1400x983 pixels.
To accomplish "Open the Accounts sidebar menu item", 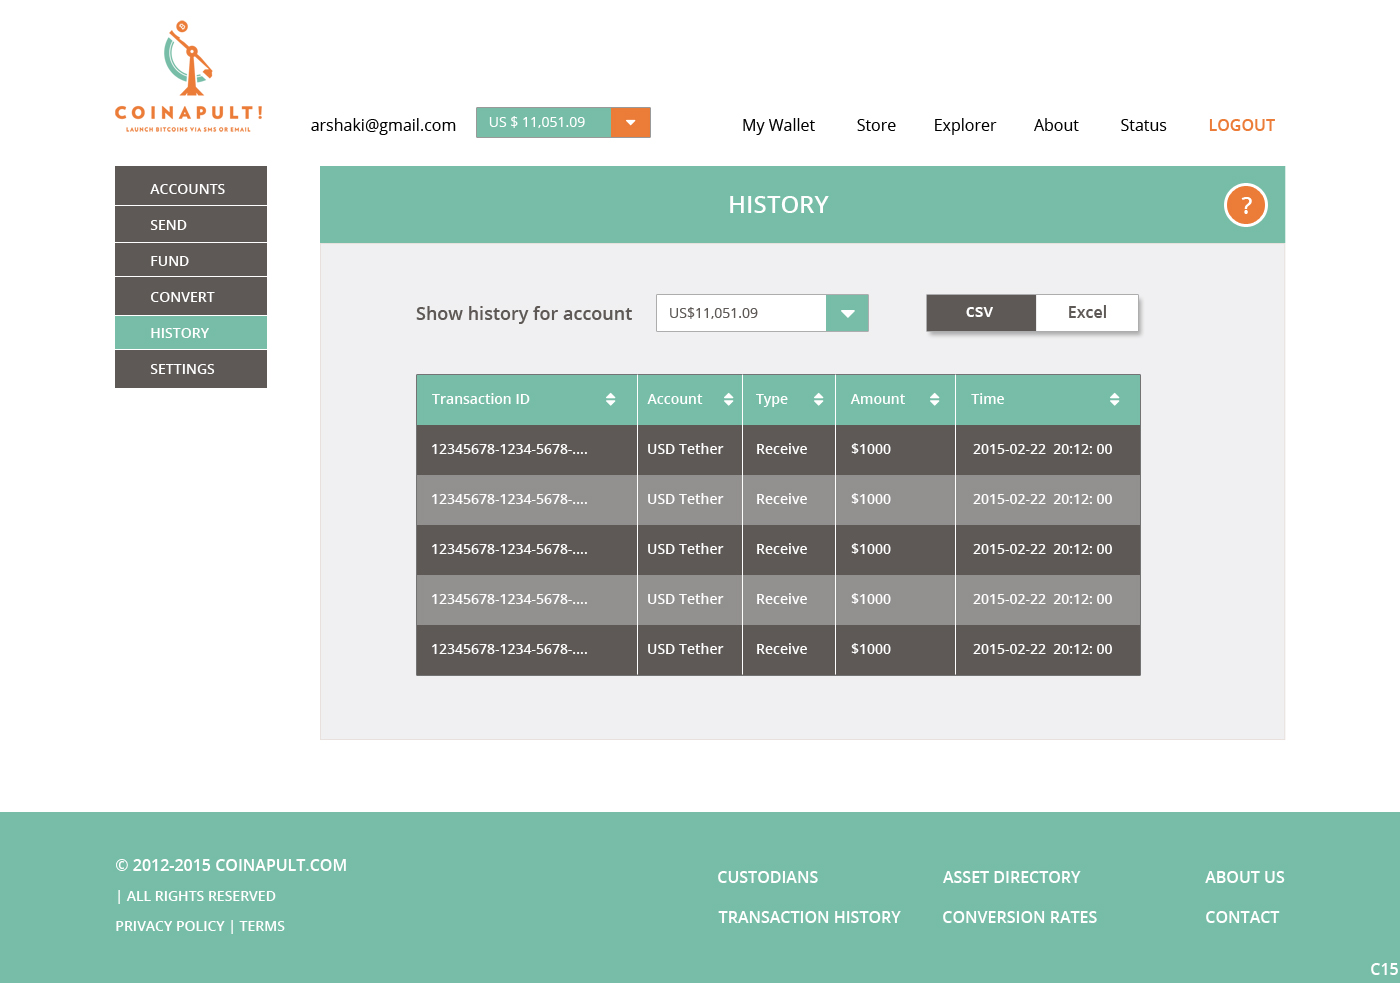I will point(191,186).
